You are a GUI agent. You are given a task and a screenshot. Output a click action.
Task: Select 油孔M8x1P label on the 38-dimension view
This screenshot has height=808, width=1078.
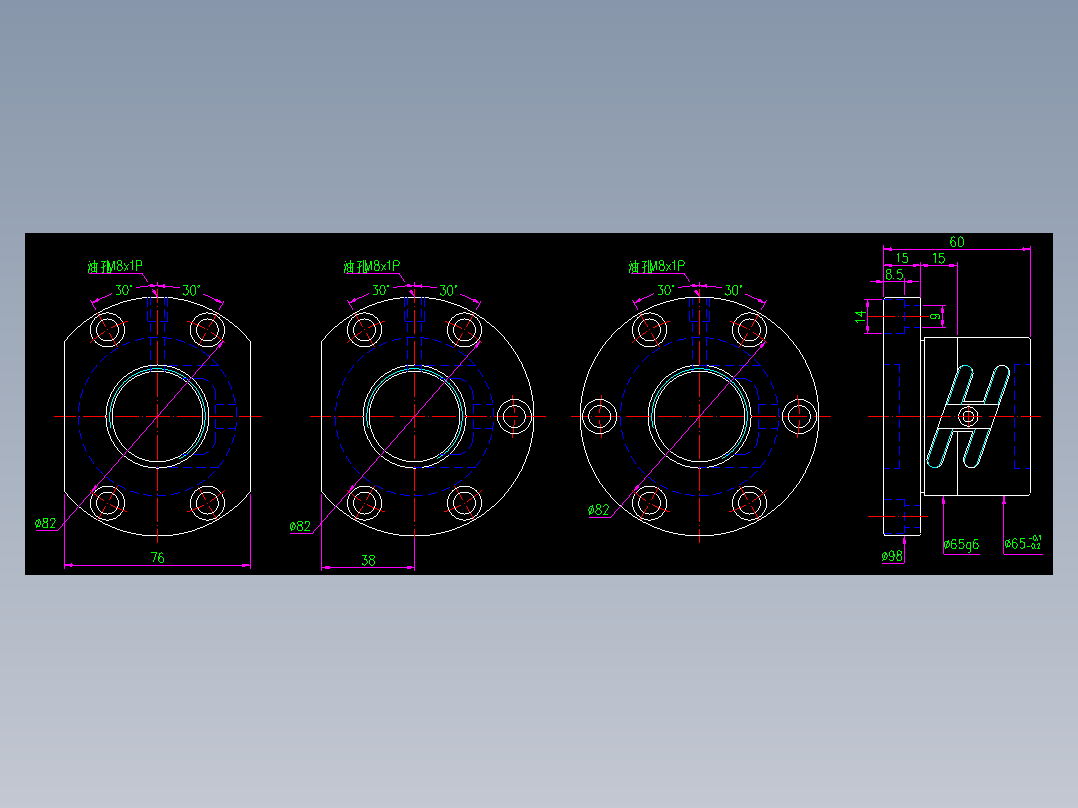click(372, 267)
